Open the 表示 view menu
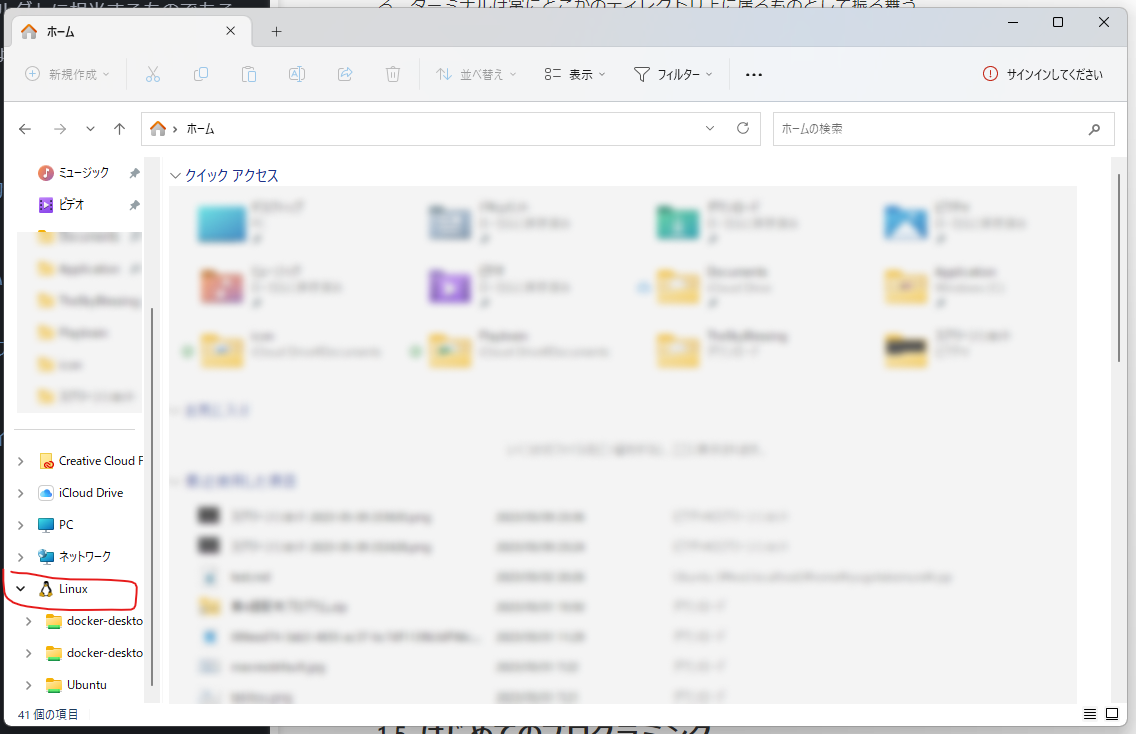This screenshot has width=1136, height=734. click(x=575, y=74)
